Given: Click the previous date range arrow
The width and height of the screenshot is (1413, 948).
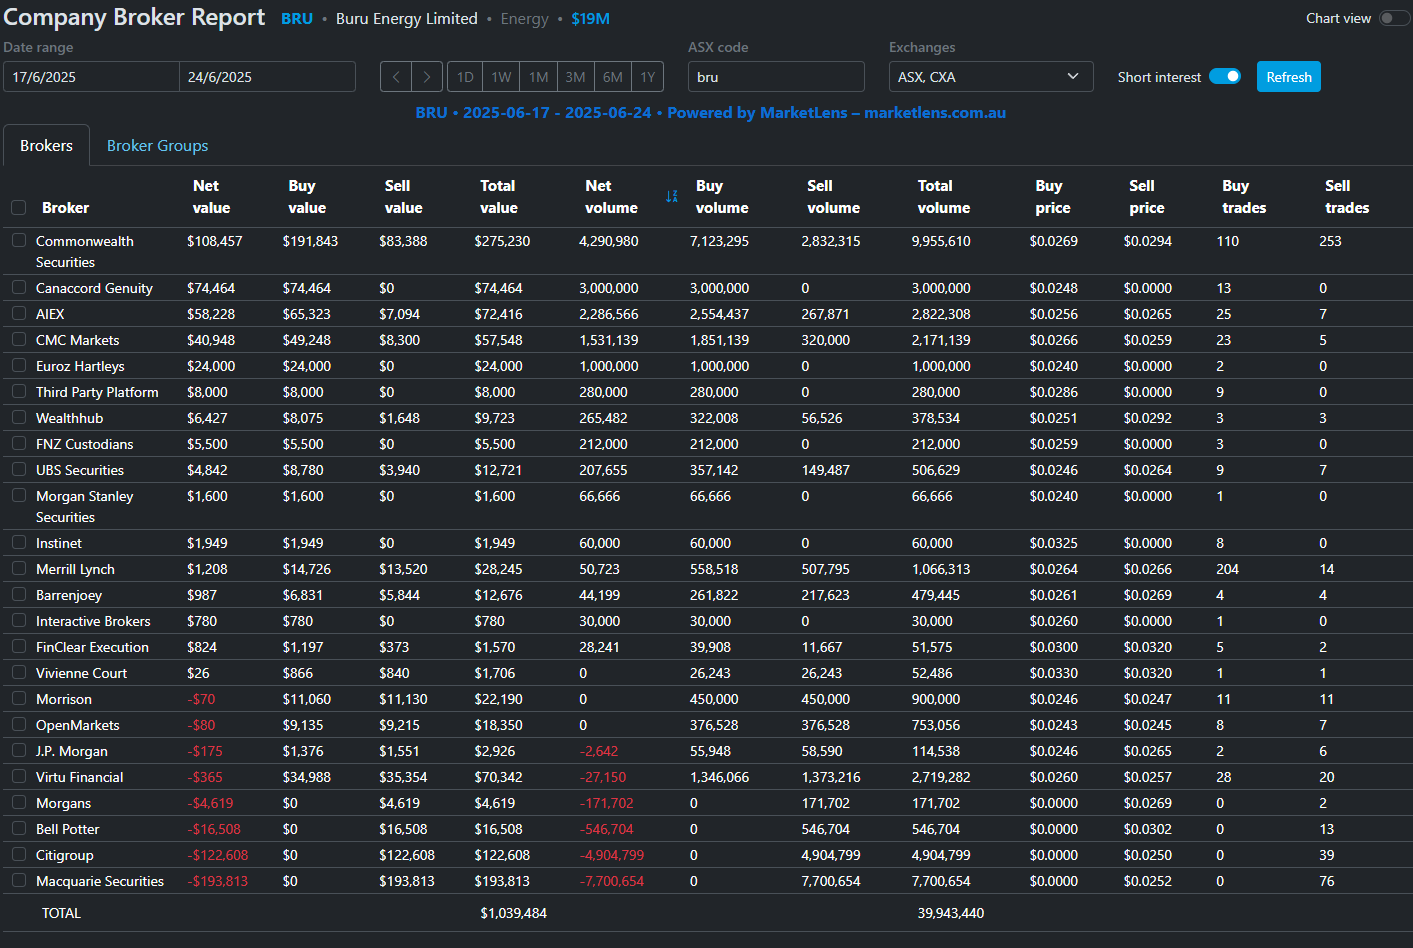Looking at the screenshot, I should coord(396,77).
